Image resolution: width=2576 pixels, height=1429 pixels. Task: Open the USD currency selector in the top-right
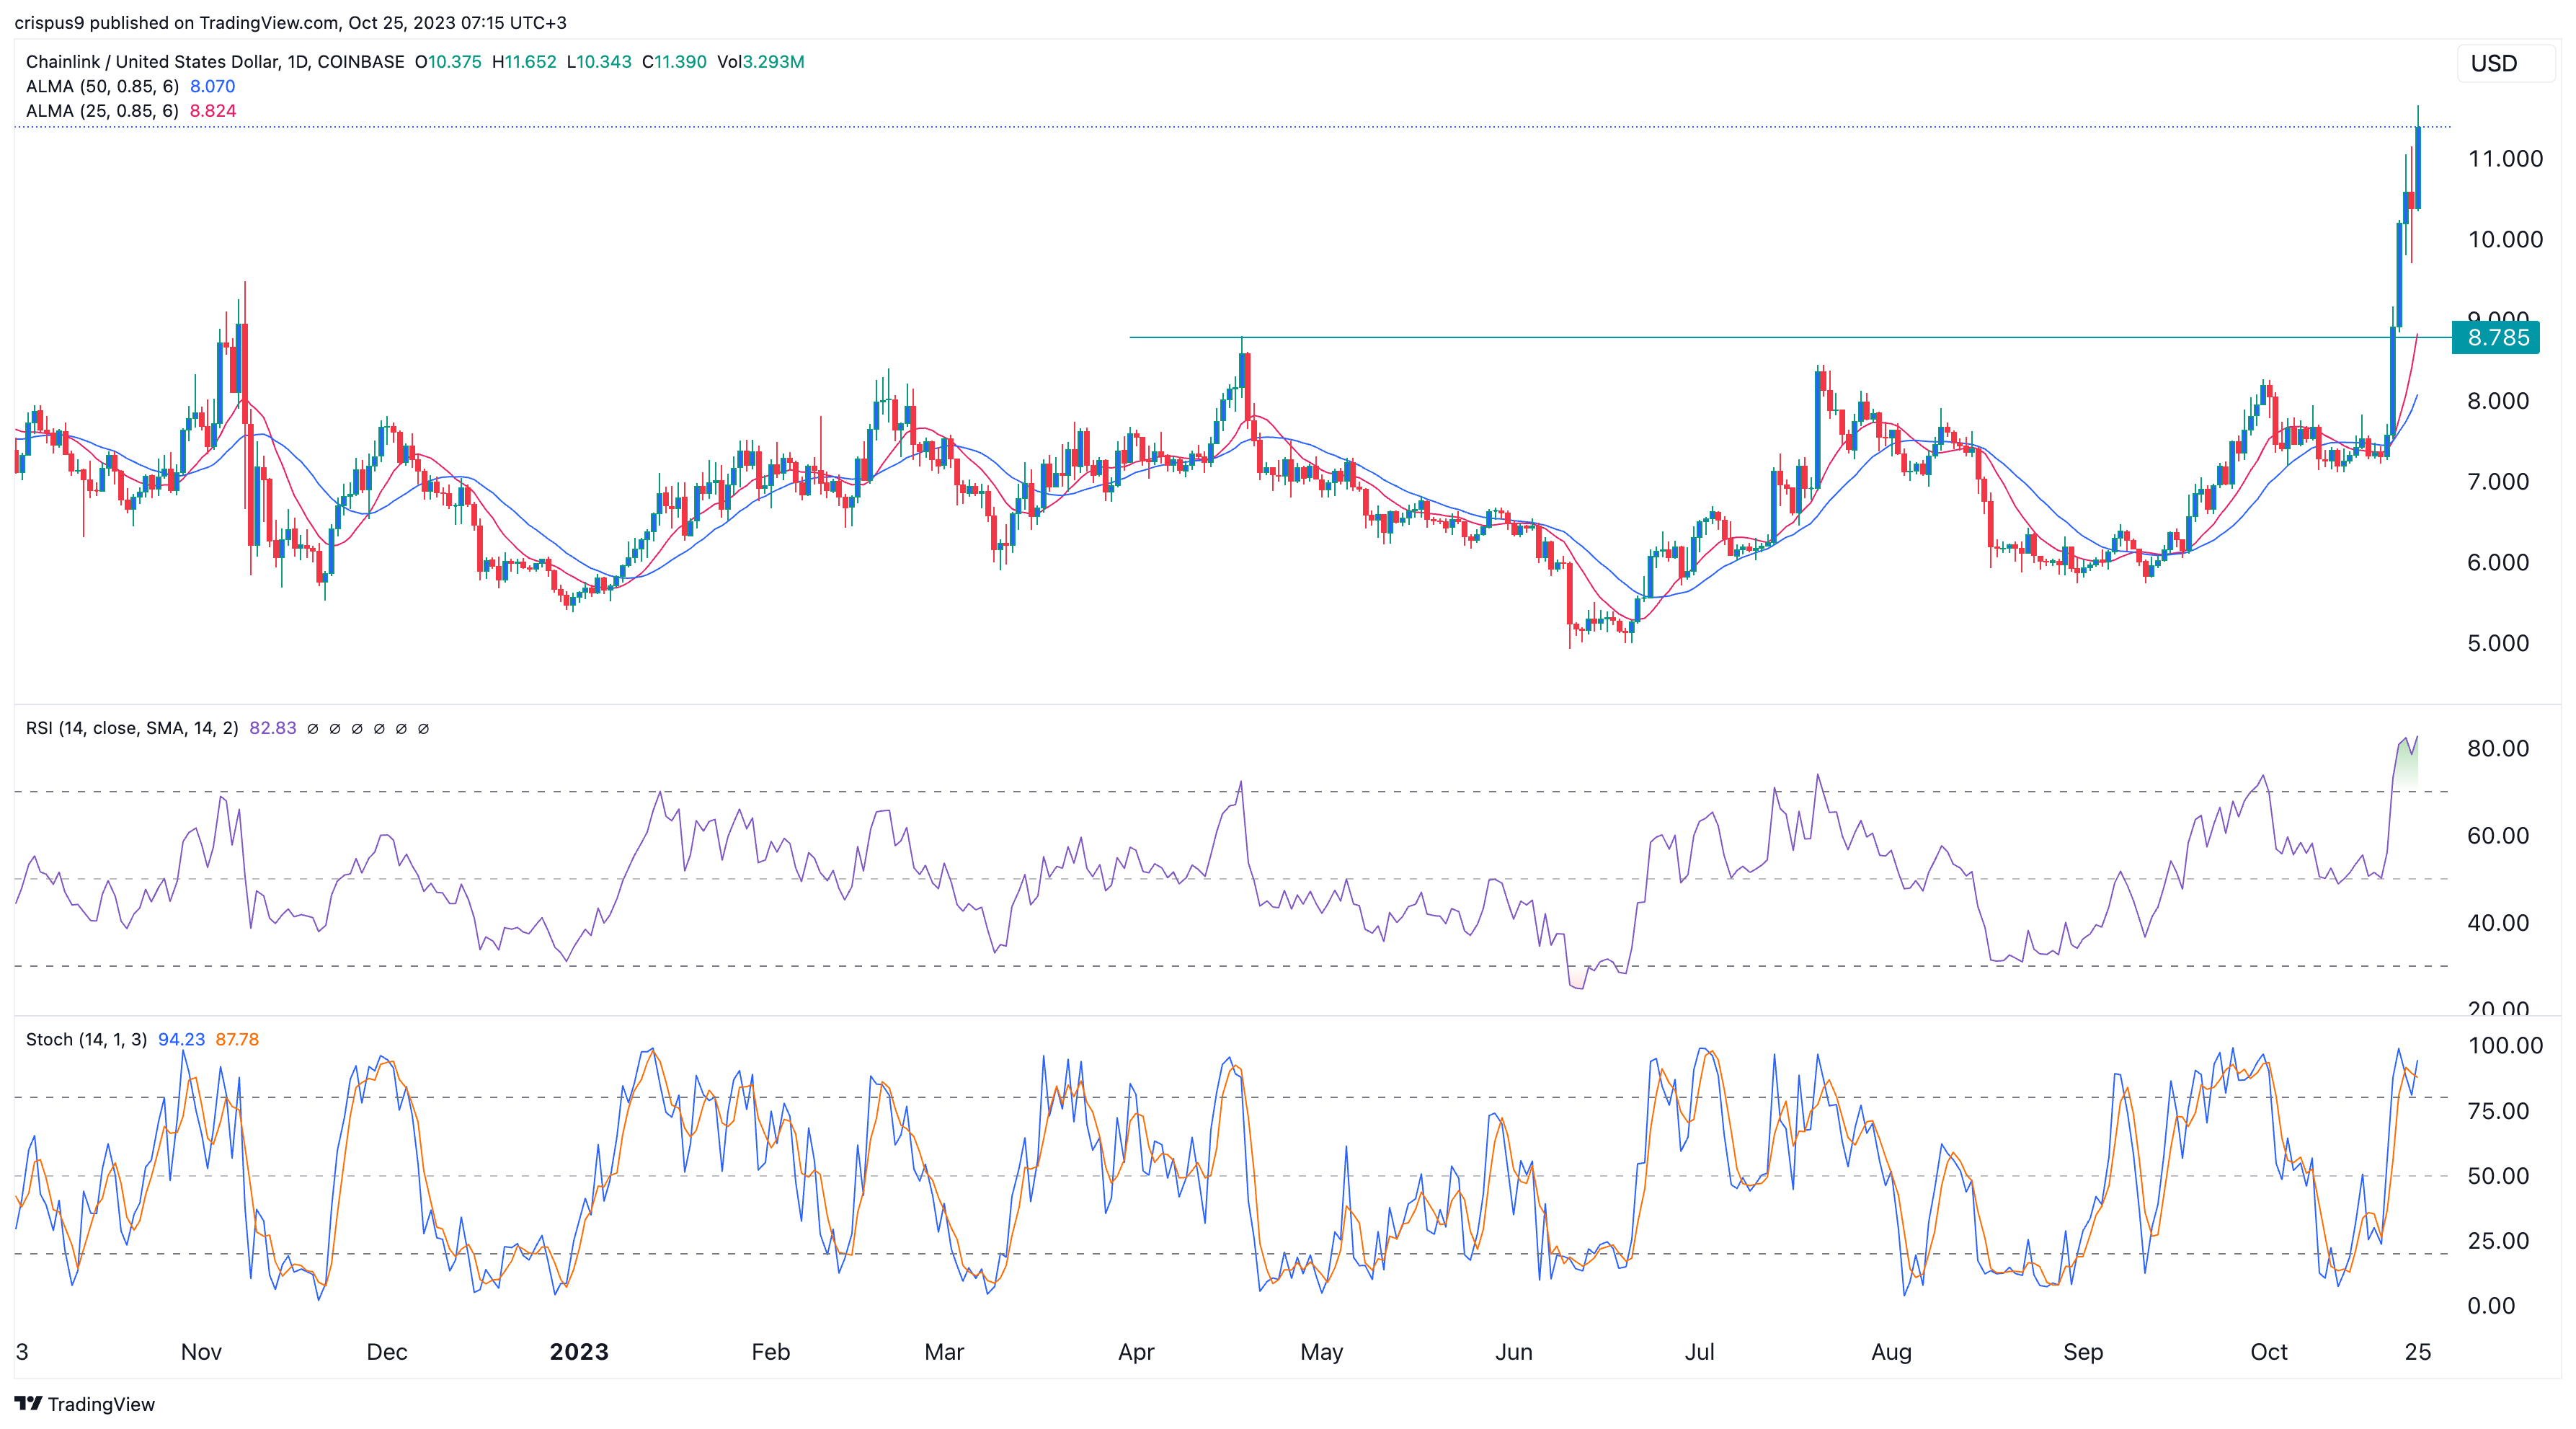(x=2496, y=64)
